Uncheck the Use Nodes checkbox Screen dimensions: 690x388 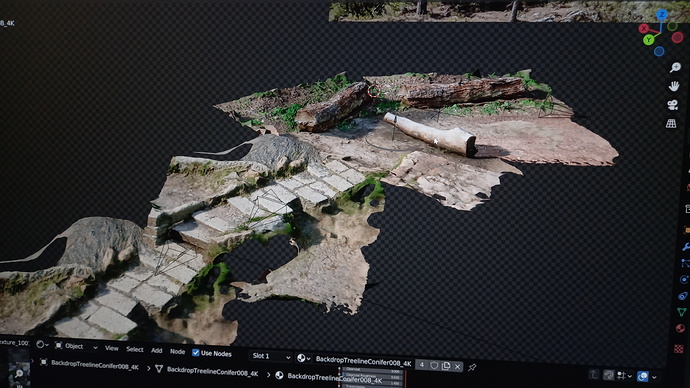tap(195, 352)
